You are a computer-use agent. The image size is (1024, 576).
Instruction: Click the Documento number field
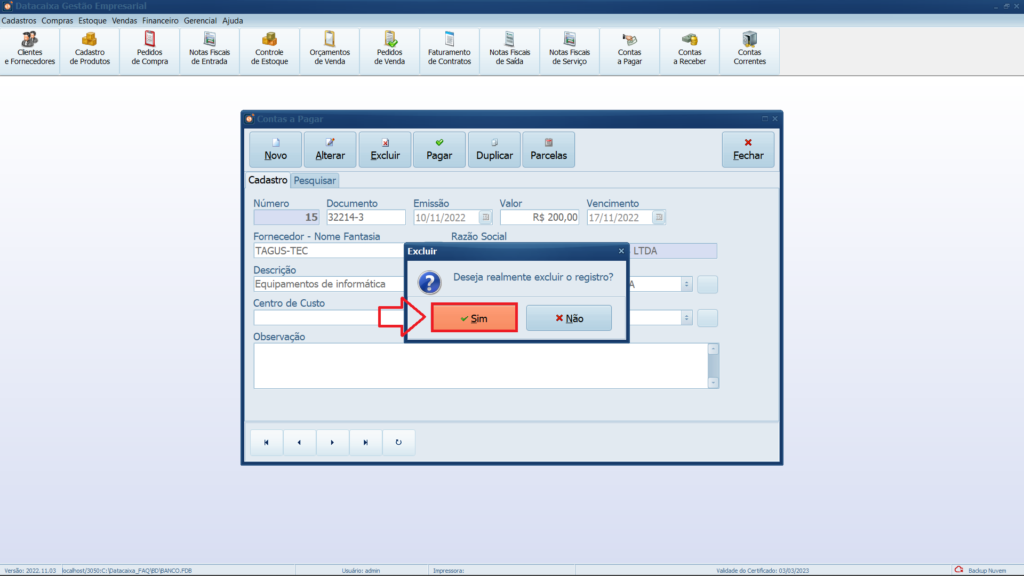click(365, 217)
